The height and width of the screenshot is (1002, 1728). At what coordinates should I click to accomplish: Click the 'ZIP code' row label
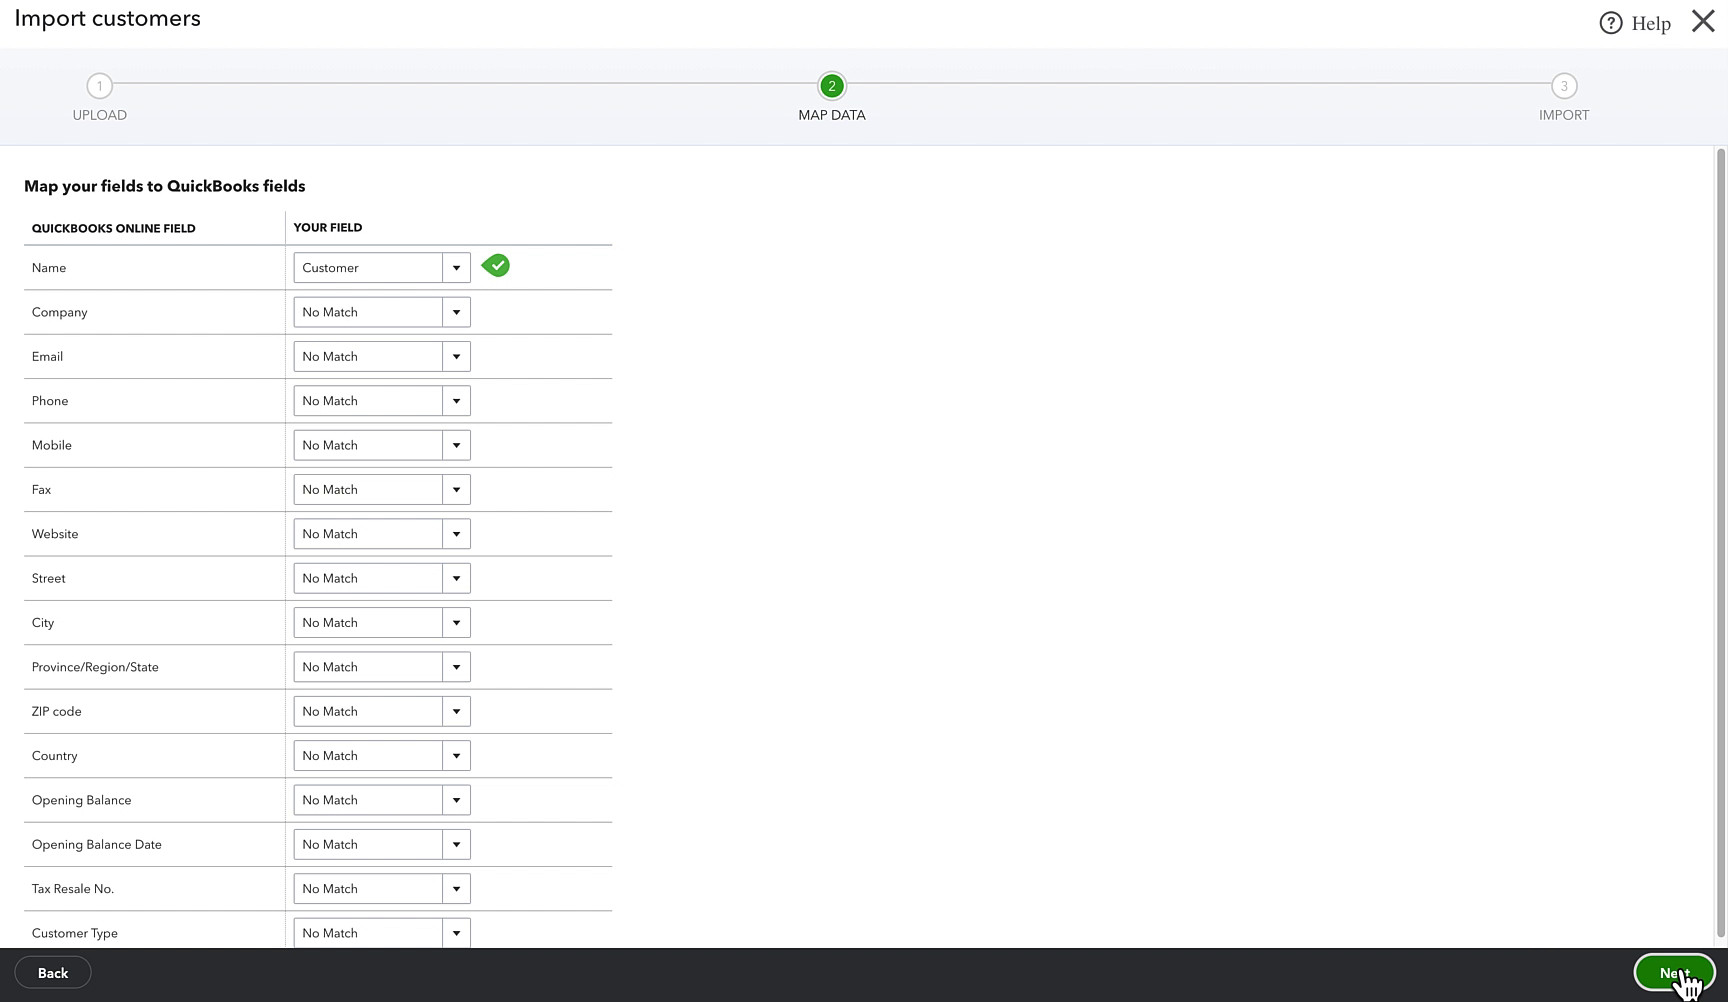point(57,711)
